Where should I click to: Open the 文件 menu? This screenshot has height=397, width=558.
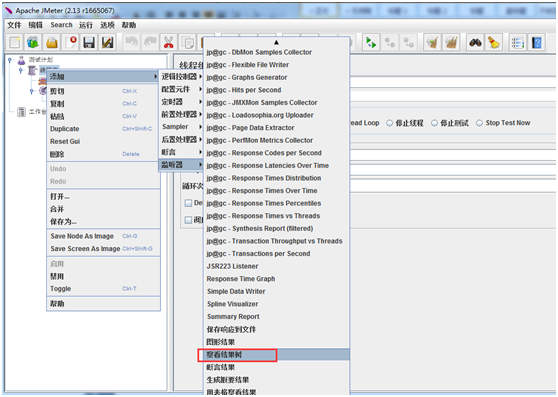14,25
